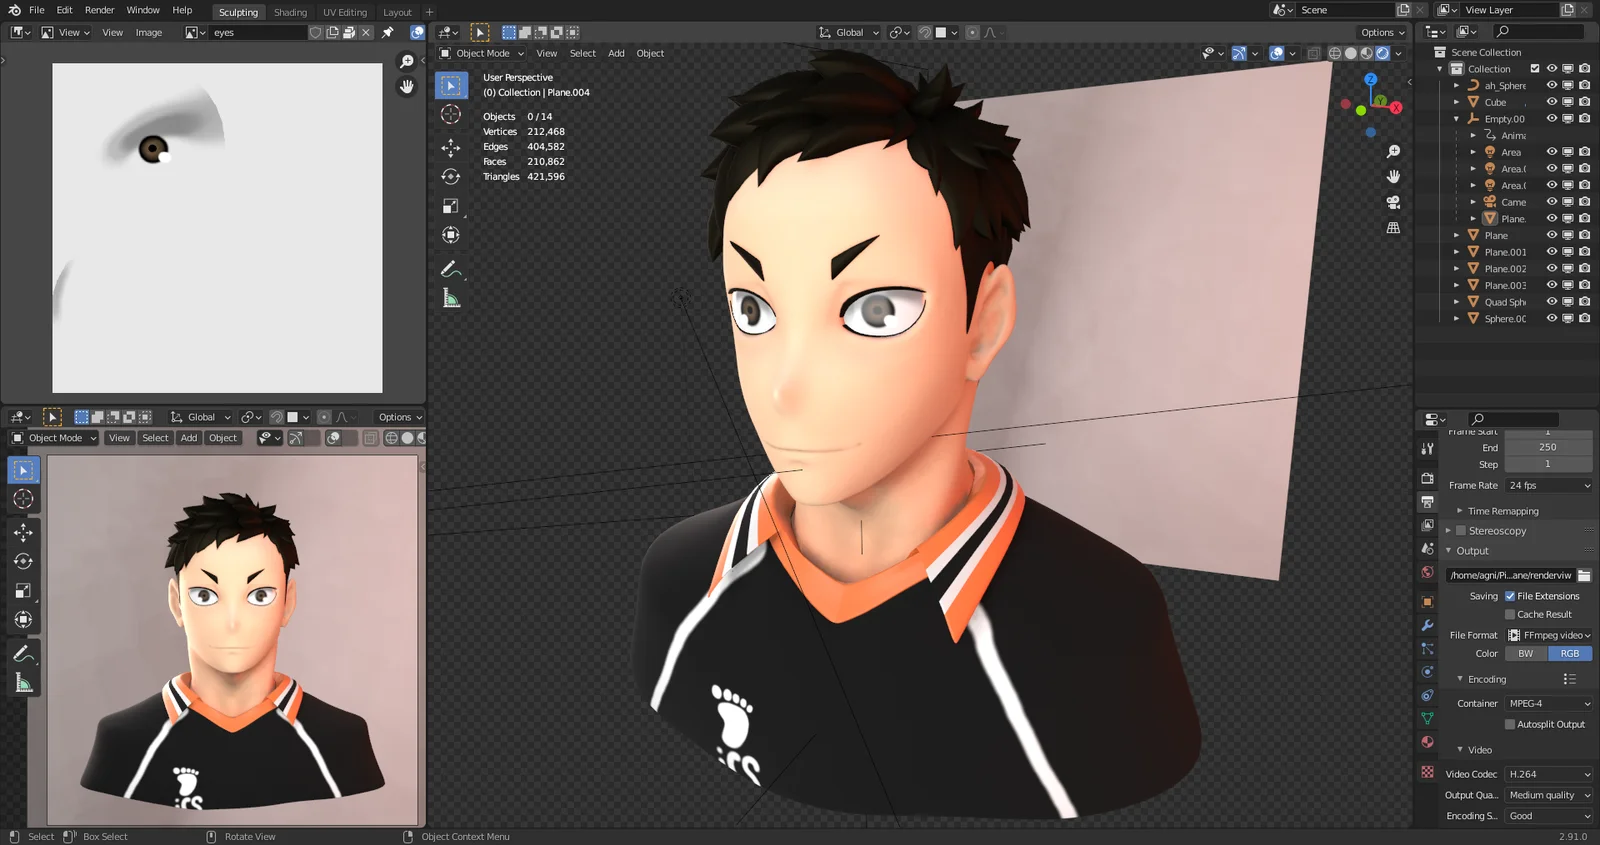Pick the Annotate tool in main viewport

pyautogui.click(x=451, y=269)
